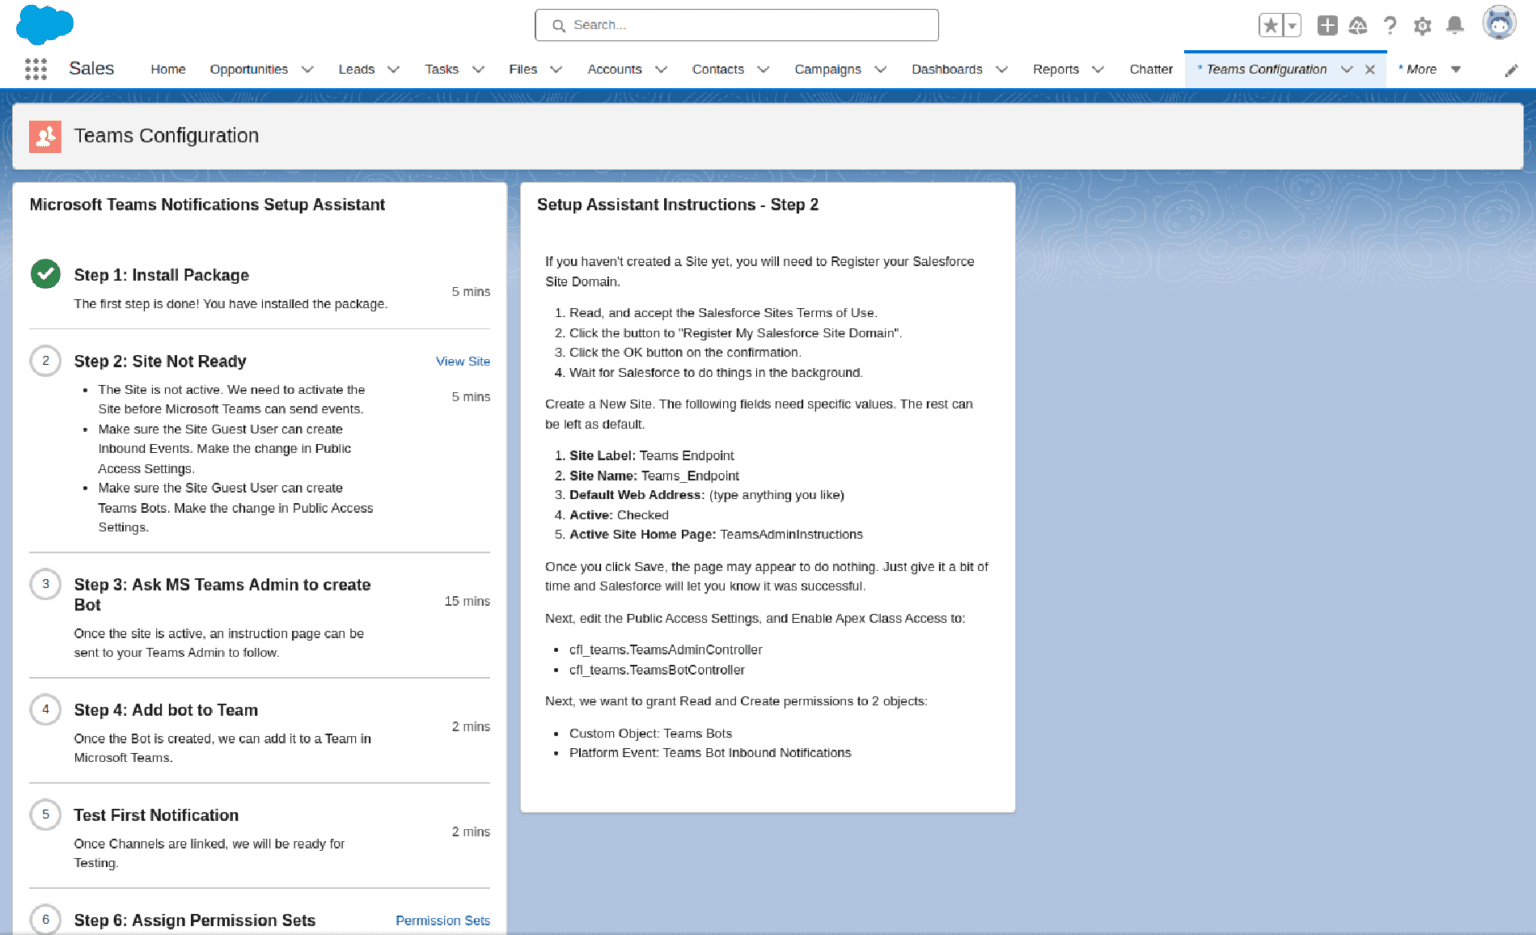Select Step 2: Site Not Ready heading
Image resolution: width=1536 pixels, height=935 pixels.
[160, 361]
